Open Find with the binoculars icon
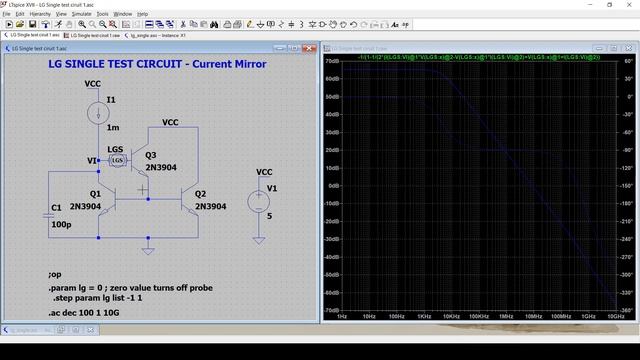640x360 pixels. pyautogui.click(x=214, y=24)
